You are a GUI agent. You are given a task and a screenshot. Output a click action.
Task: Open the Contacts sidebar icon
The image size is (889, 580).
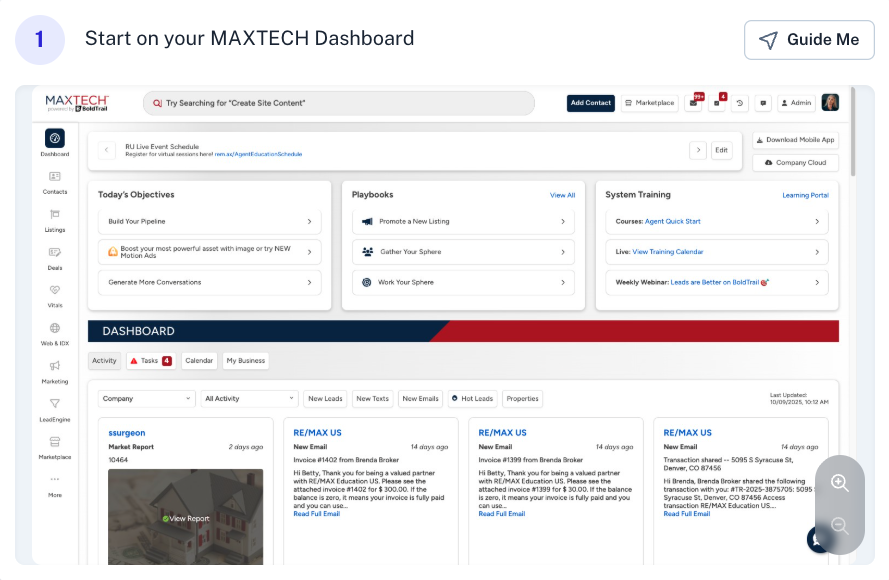tap(55, 177)
